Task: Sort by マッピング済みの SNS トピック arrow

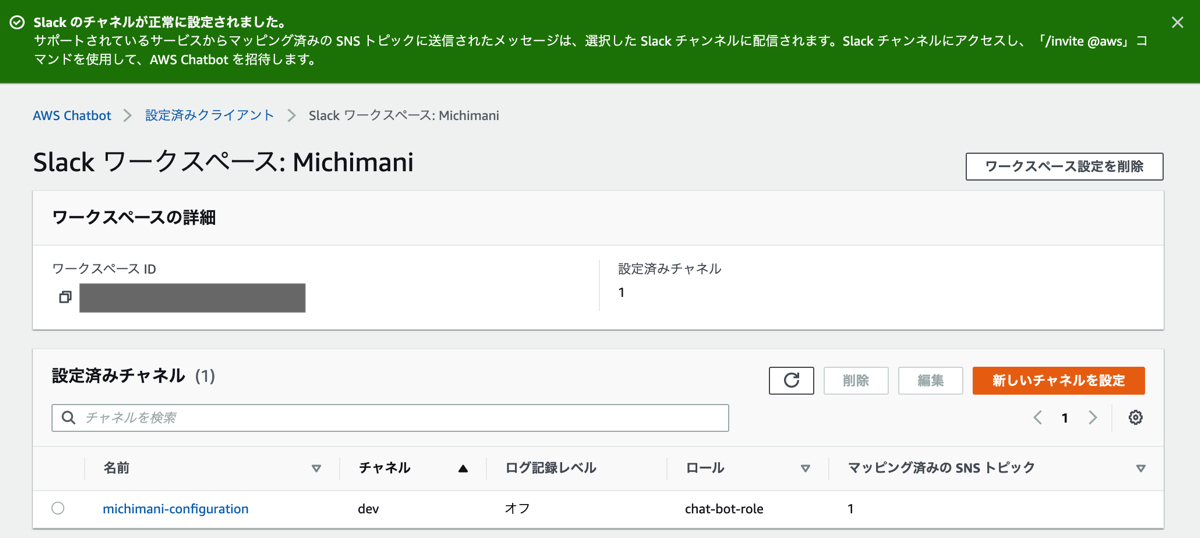Action: (x=1141, y=468)
